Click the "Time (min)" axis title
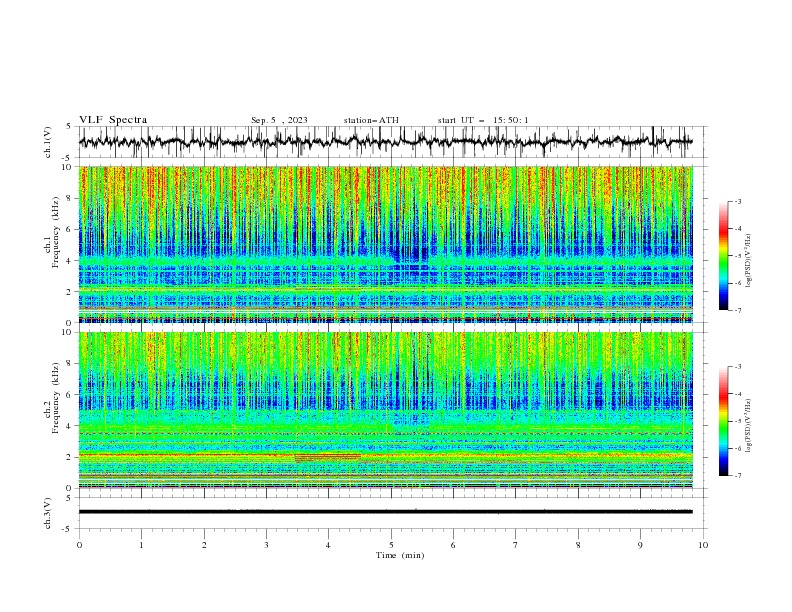Image resolution: width=792 pixels, height=612 pixels. coord(400,555)
